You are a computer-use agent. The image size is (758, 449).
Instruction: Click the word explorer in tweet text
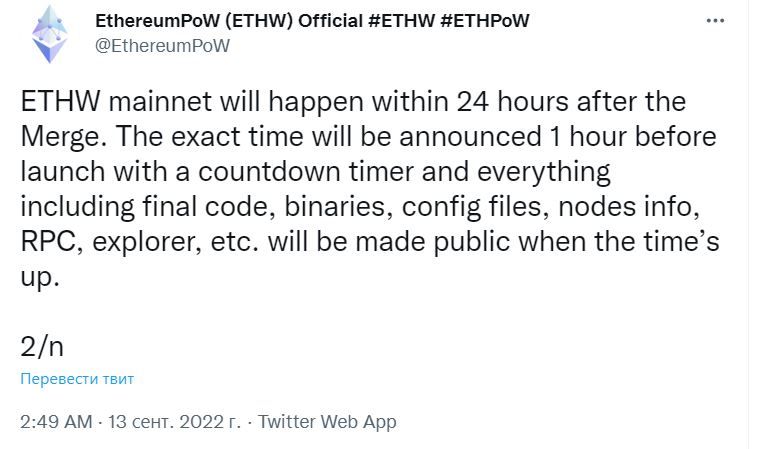[144, 243]
